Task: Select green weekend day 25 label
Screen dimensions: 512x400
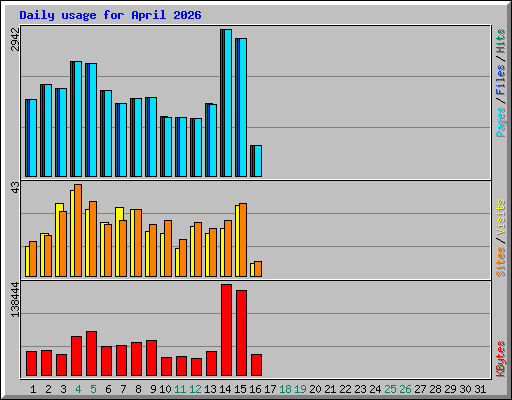Action: (x=390, y=389)
